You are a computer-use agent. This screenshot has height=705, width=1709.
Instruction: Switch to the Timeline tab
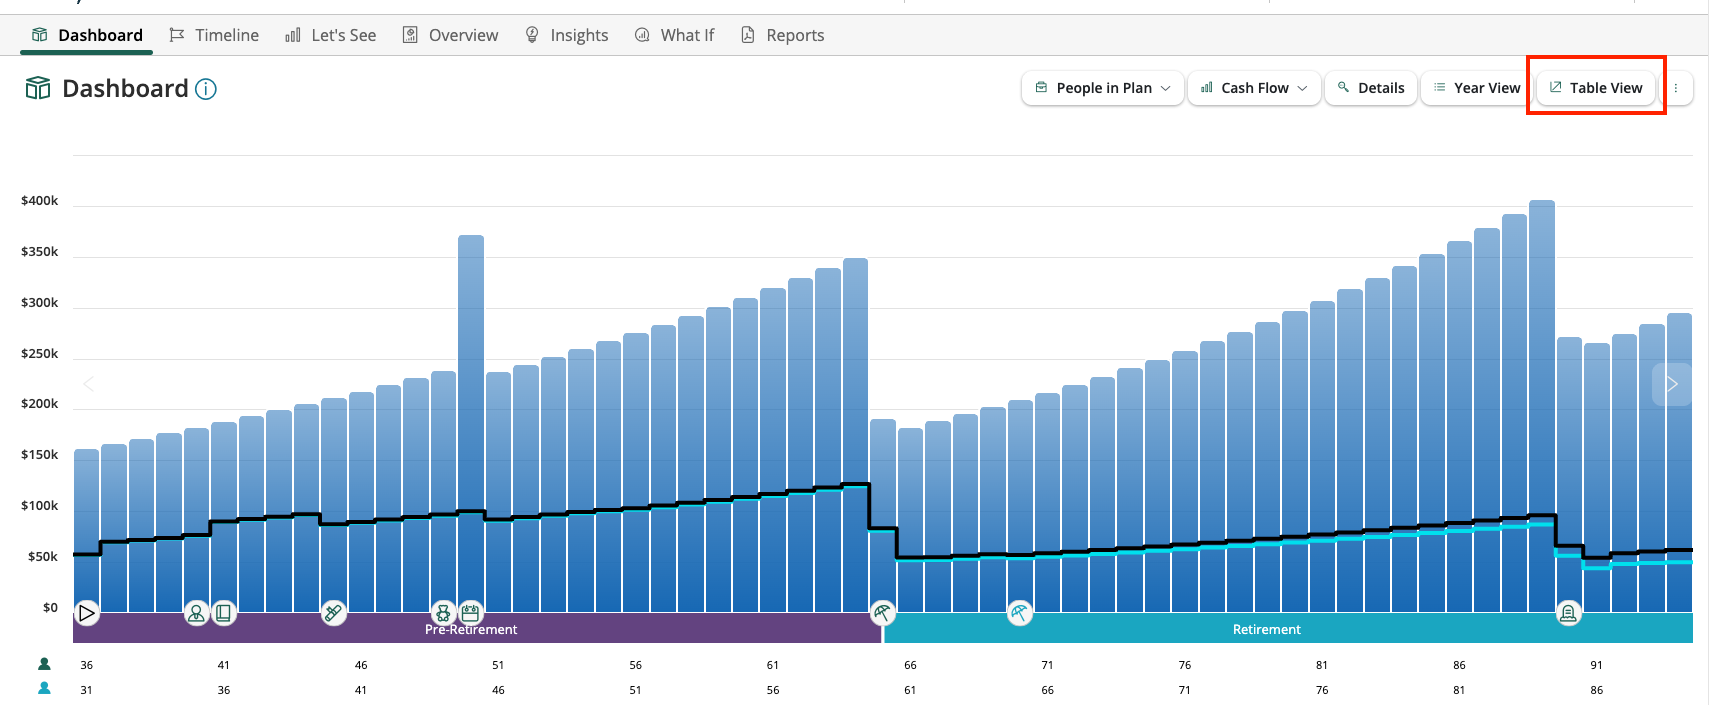point(214,35)
